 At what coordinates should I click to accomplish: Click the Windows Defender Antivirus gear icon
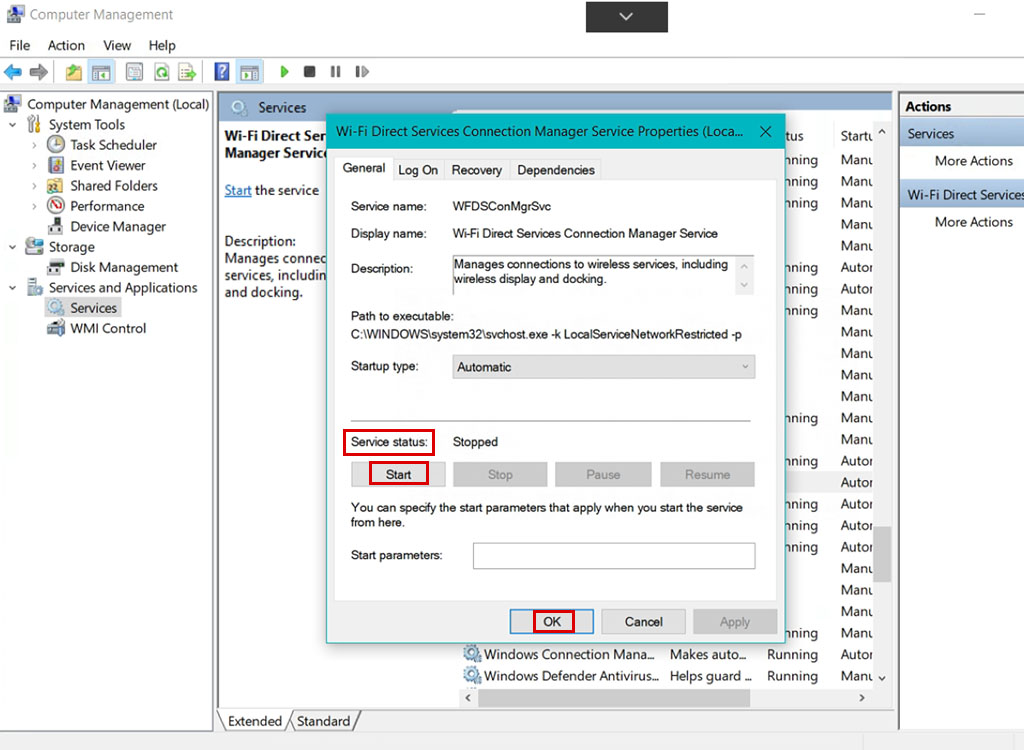472,675
